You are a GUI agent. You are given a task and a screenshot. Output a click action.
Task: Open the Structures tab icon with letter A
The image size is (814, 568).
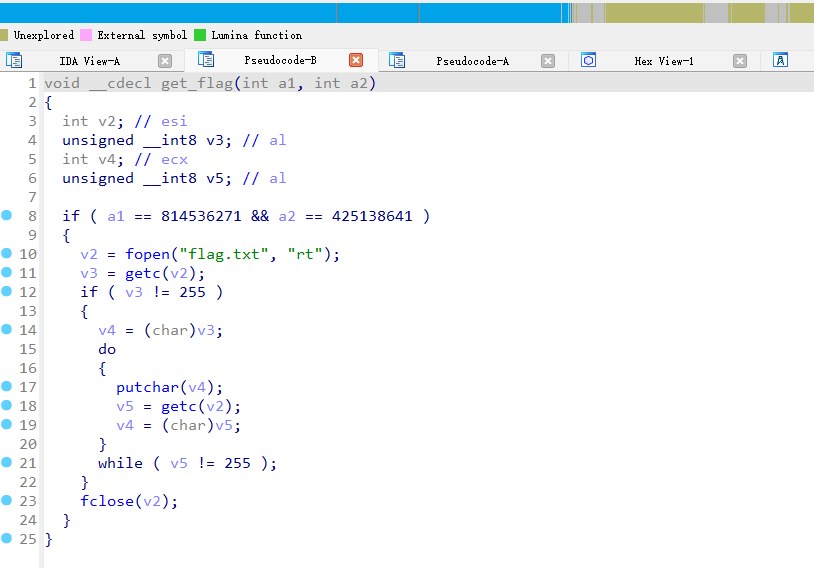click(x=780, y=60)
